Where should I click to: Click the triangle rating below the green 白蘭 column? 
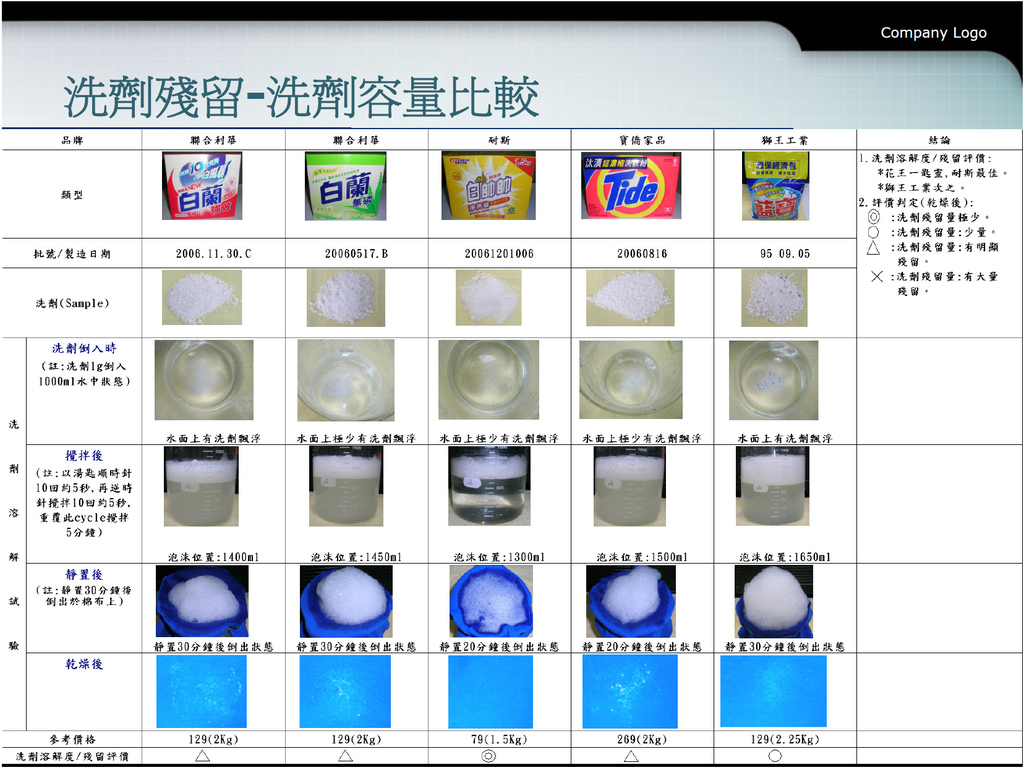(x=345, y=756)
